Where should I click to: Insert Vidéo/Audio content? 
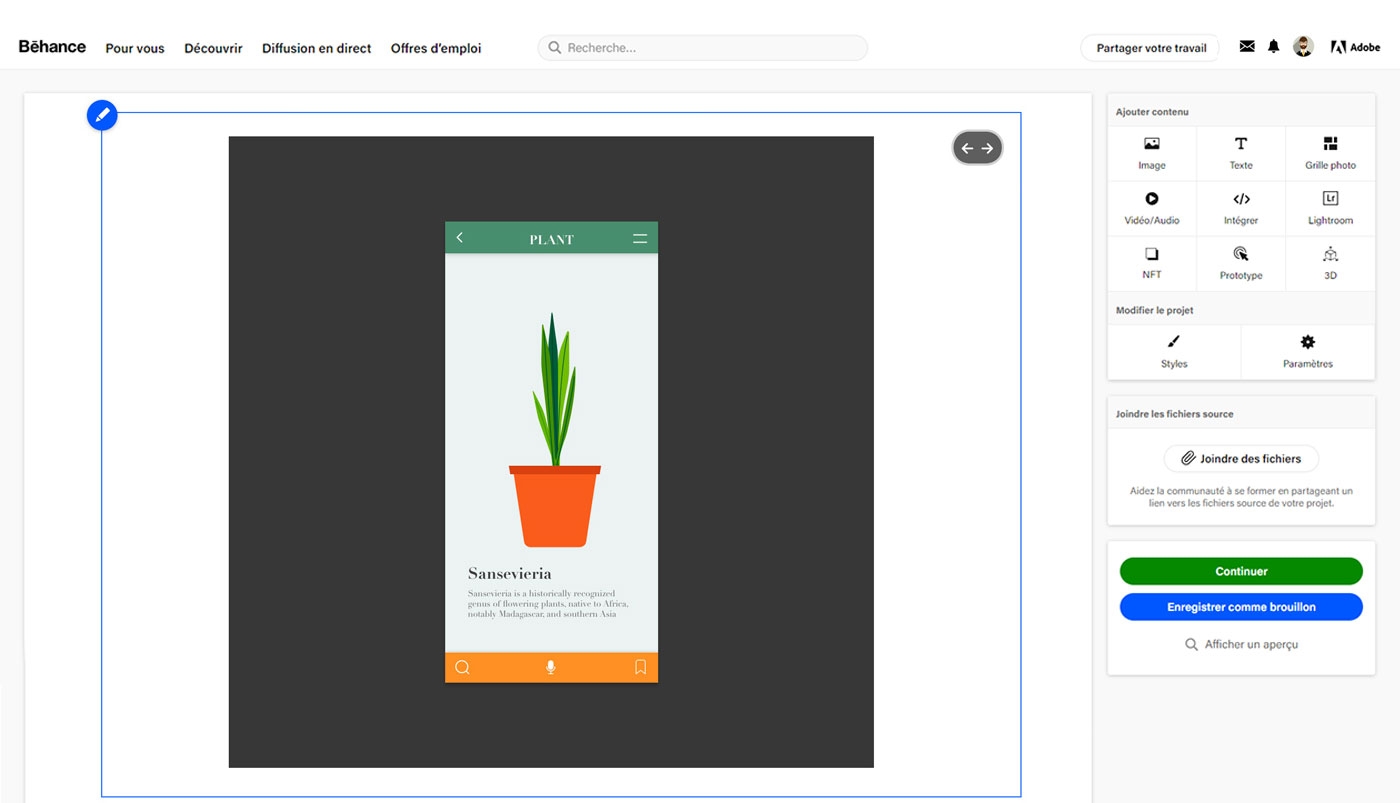pos(1150,207)
